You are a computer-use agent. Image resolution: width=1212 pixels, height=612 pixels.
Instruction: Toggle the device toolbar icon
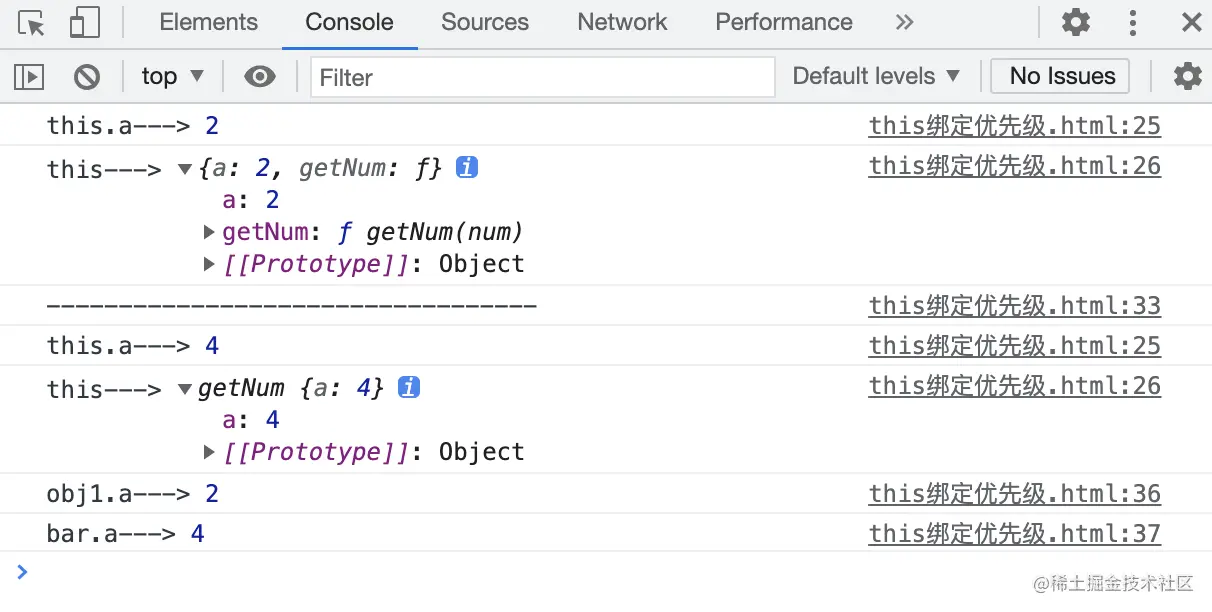pos(85,22)
